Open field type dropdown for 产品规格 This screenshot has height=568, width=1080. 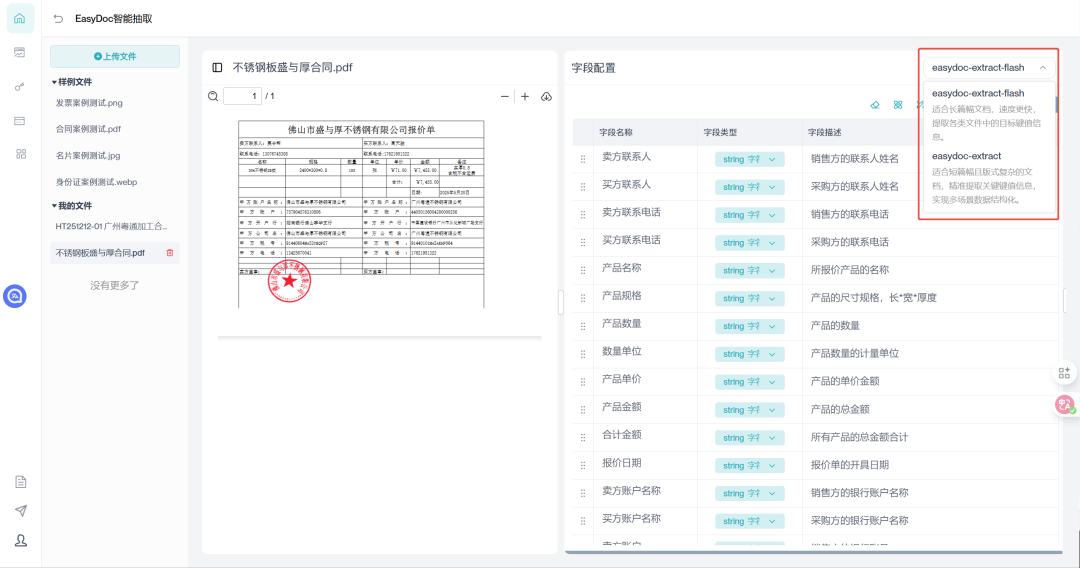click(749, 298)
